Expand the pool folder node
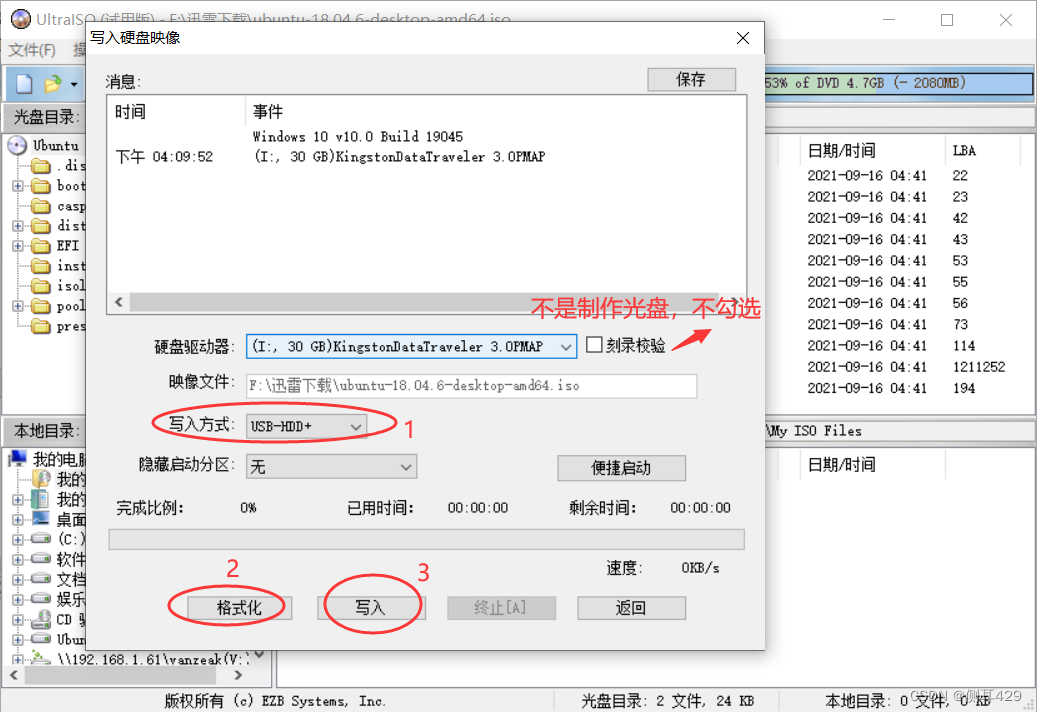The width and height of the screenshot is (1037, 712). coord(18,306)
